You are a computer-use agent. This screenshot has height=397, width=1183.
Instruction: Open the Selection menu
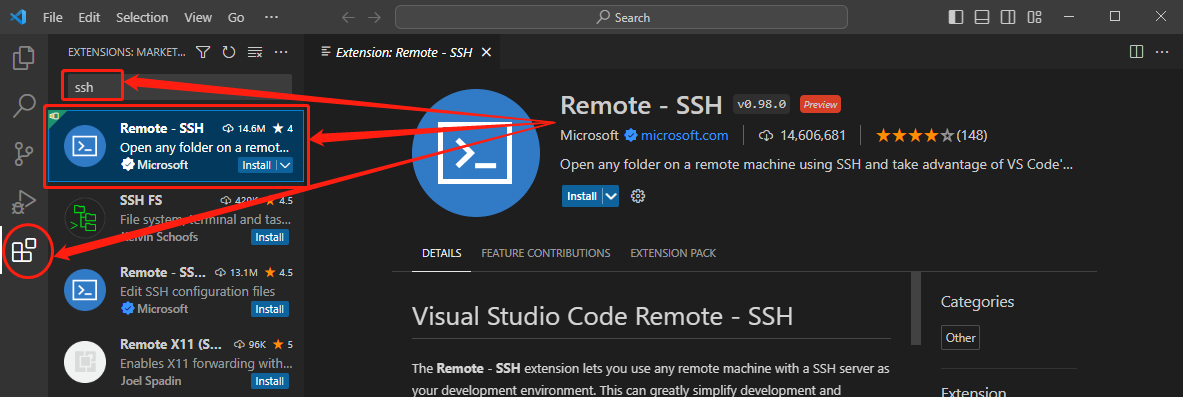[143, 17]
